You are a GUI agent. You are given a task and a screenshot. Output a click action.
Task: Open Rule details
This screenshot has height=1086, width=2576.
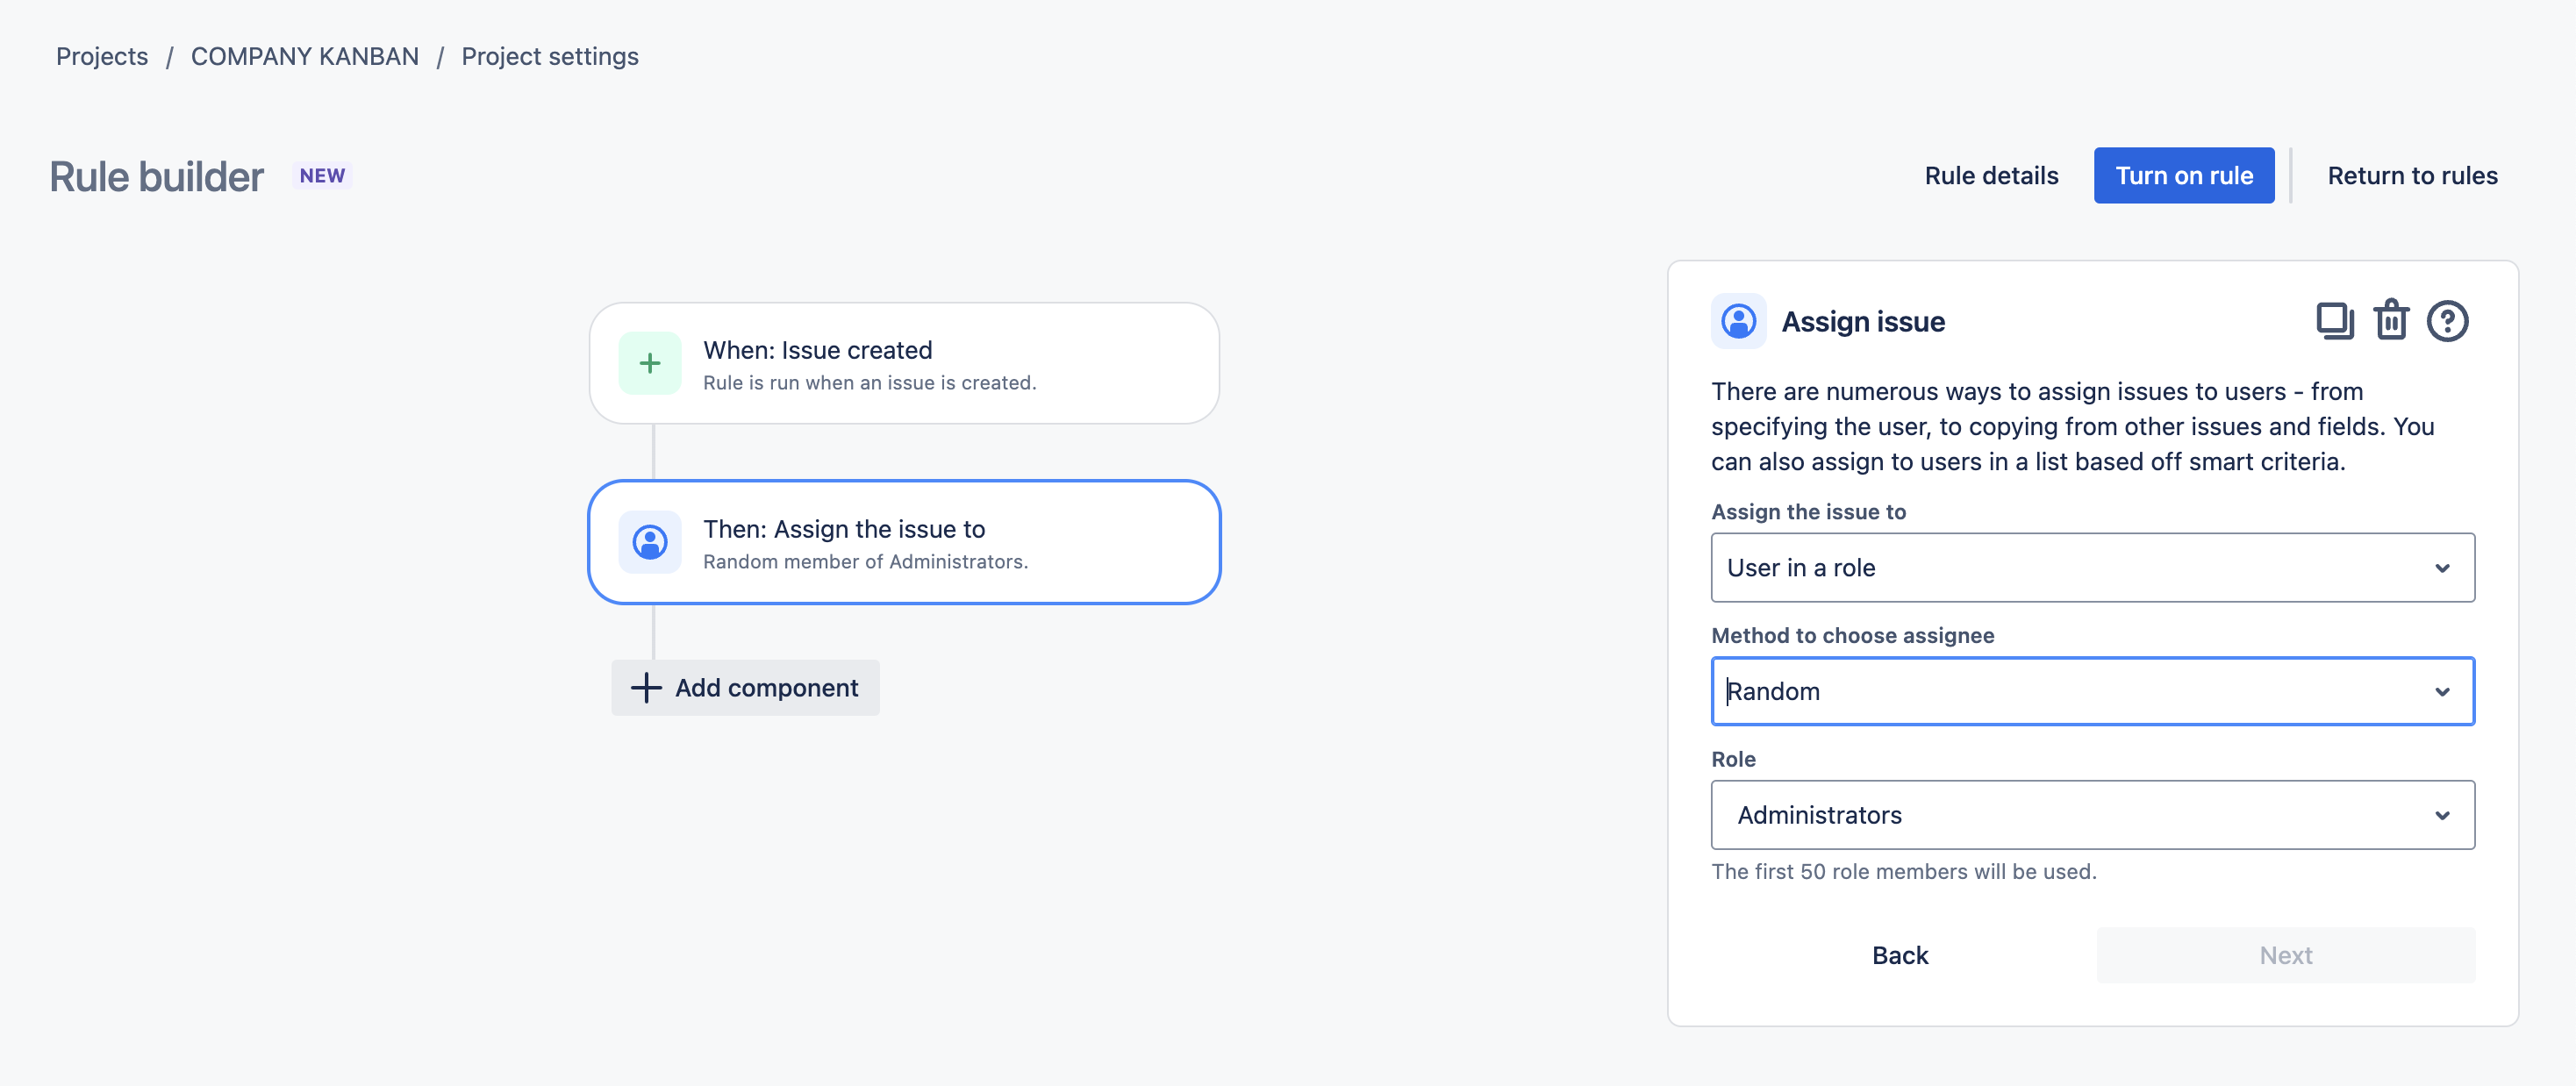tap(1991, 176)
